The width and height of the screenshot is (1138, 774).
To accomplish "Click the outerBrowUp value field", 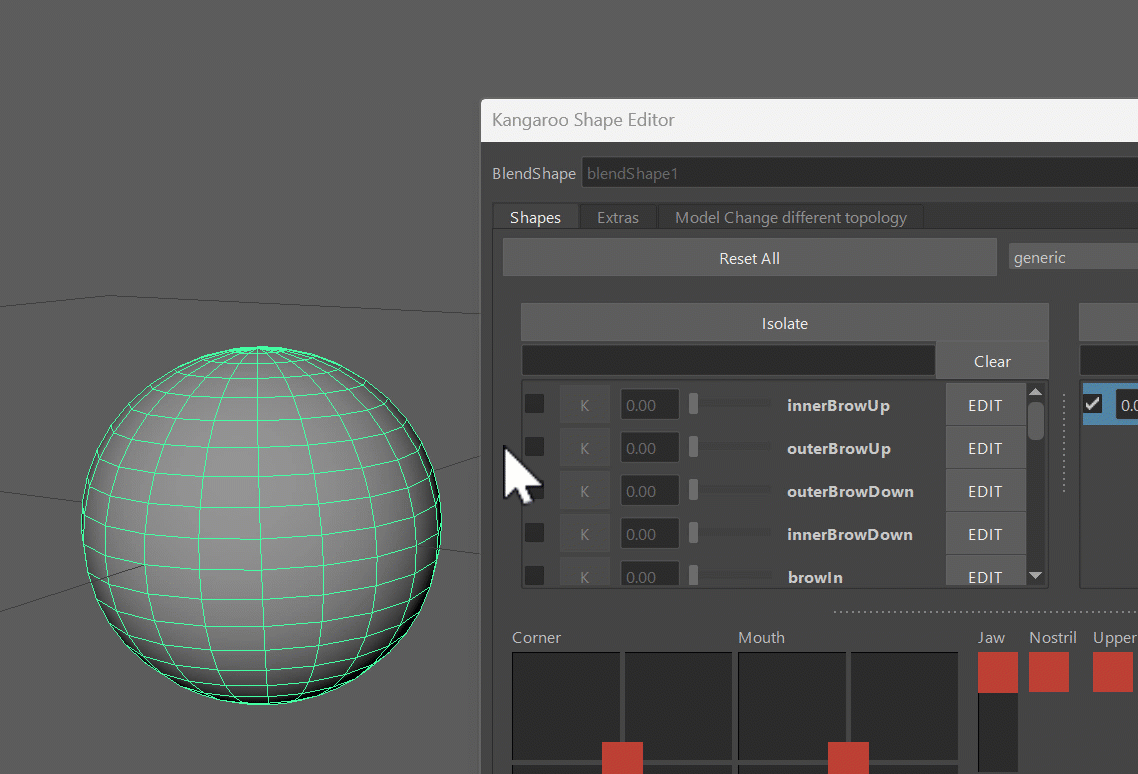I will [650, 449].
